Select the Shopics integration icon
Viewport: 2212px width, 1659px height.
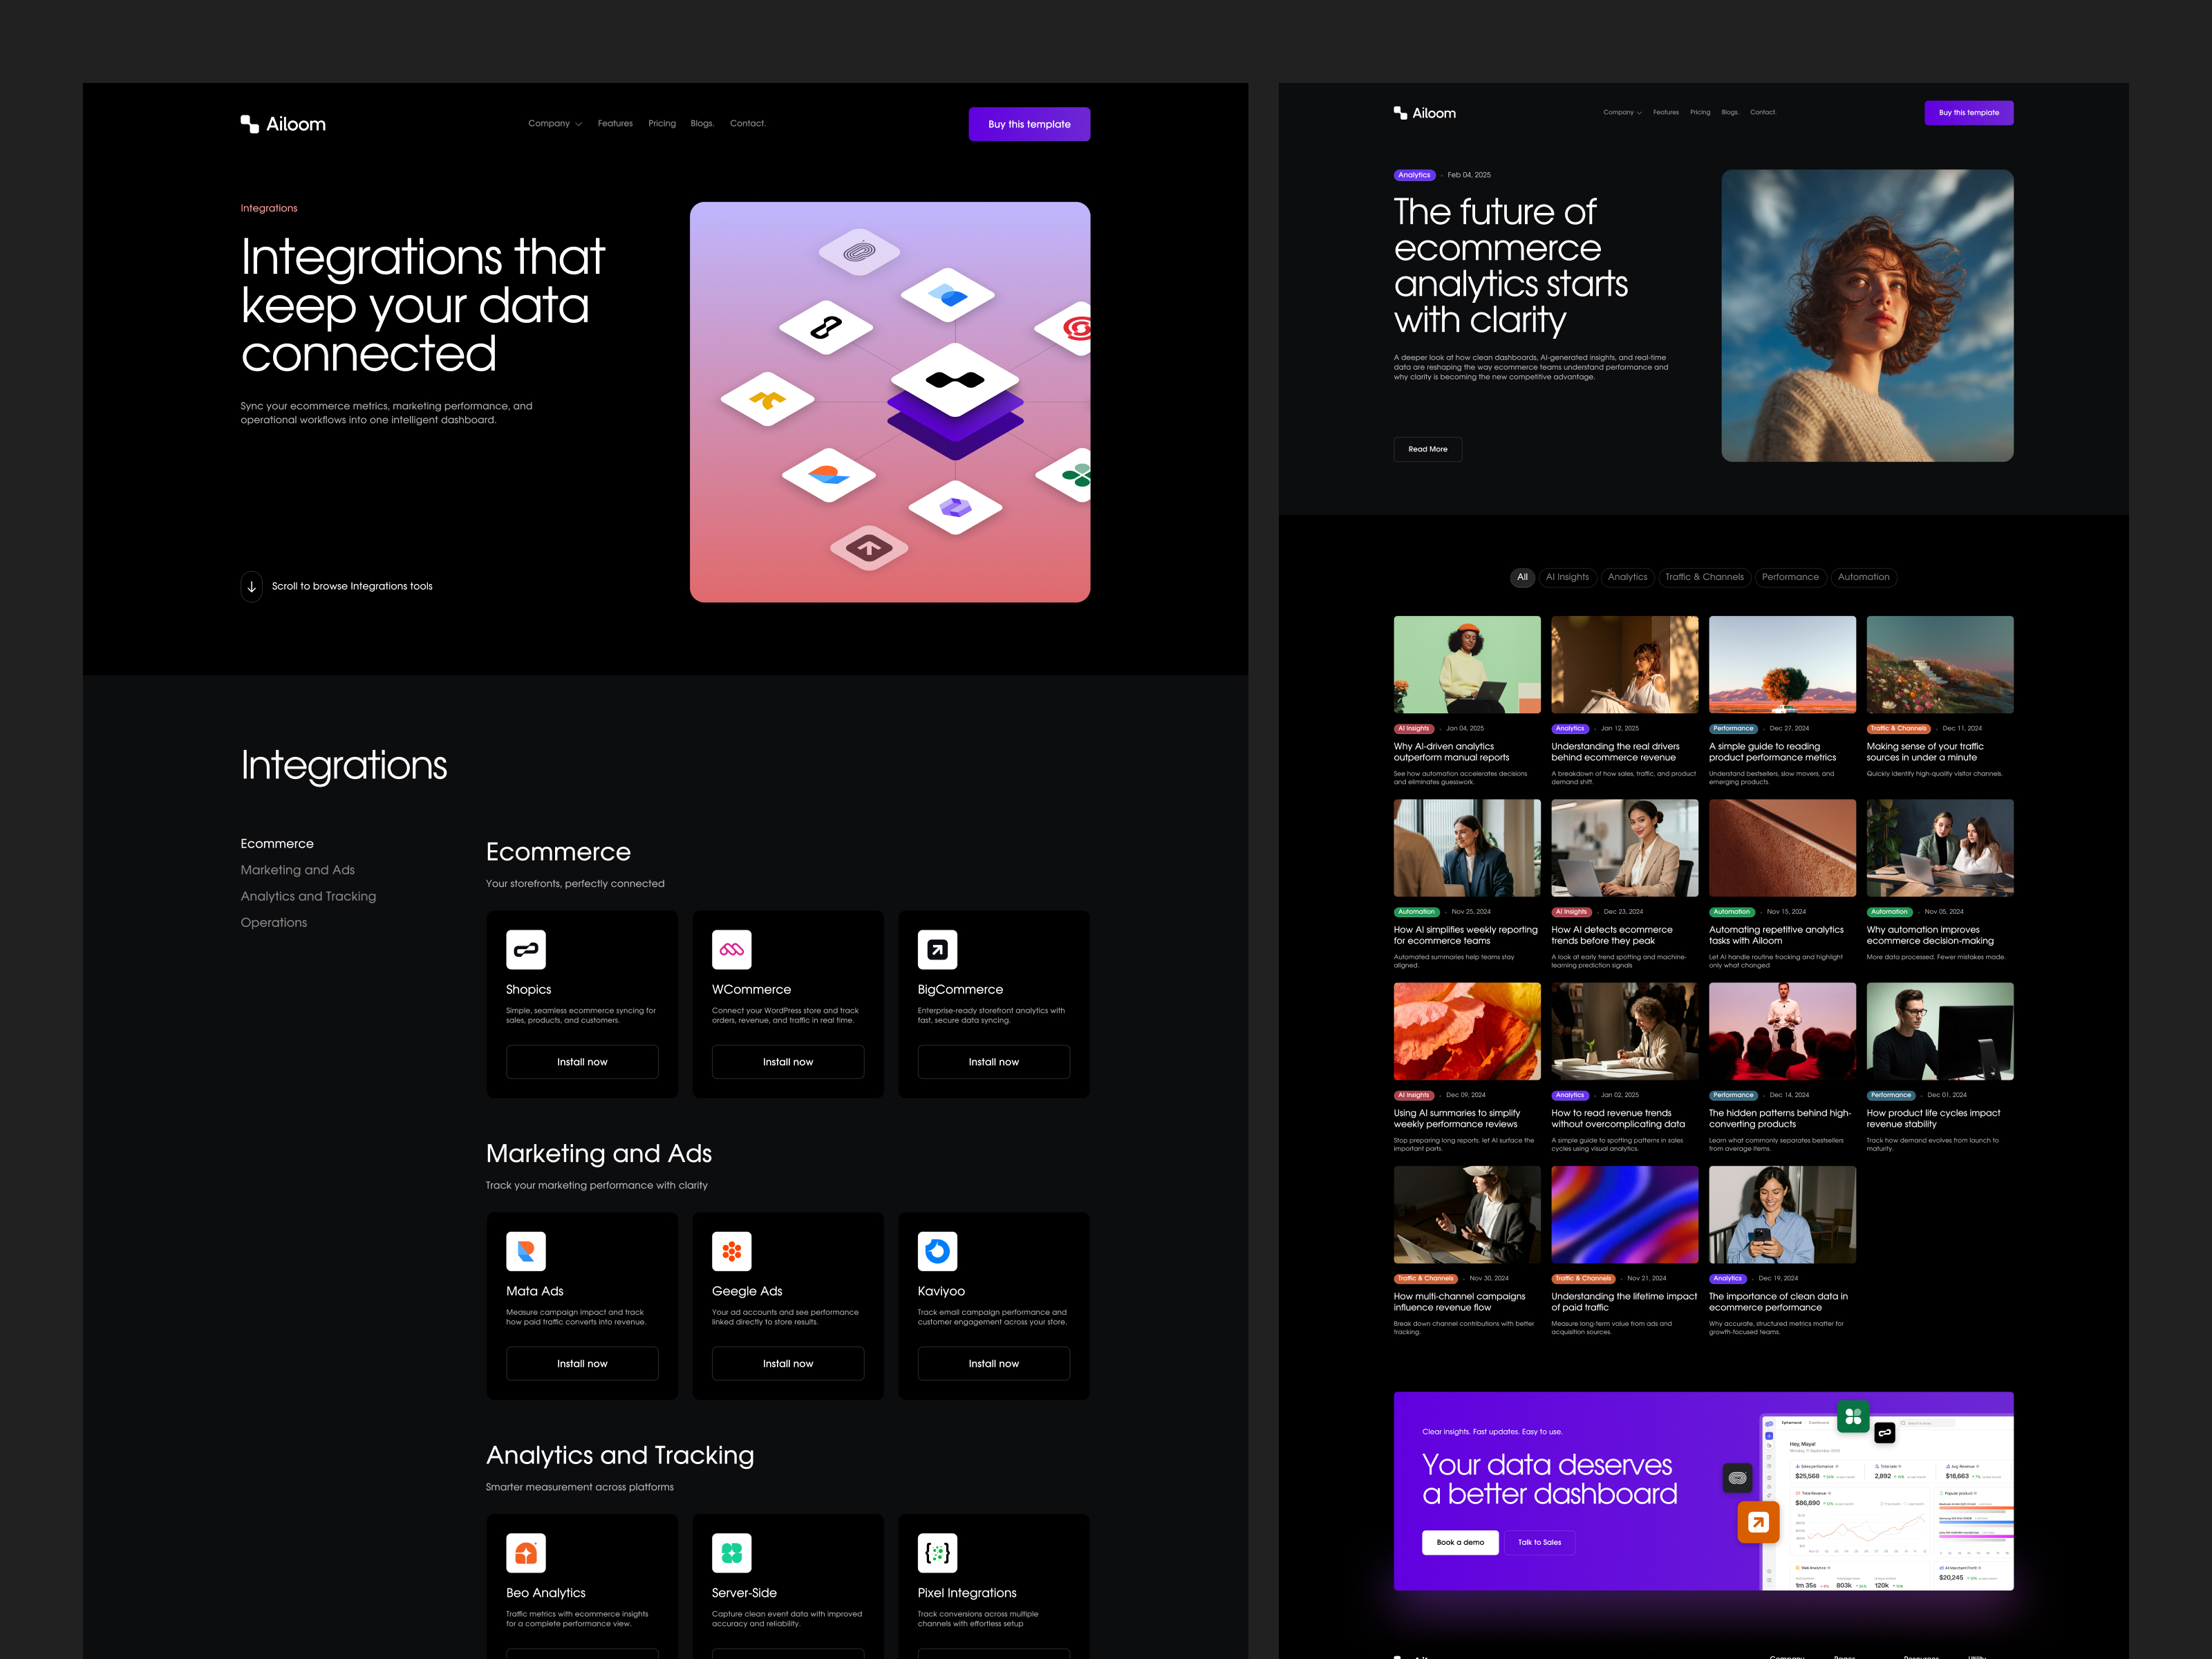(527, 950)
